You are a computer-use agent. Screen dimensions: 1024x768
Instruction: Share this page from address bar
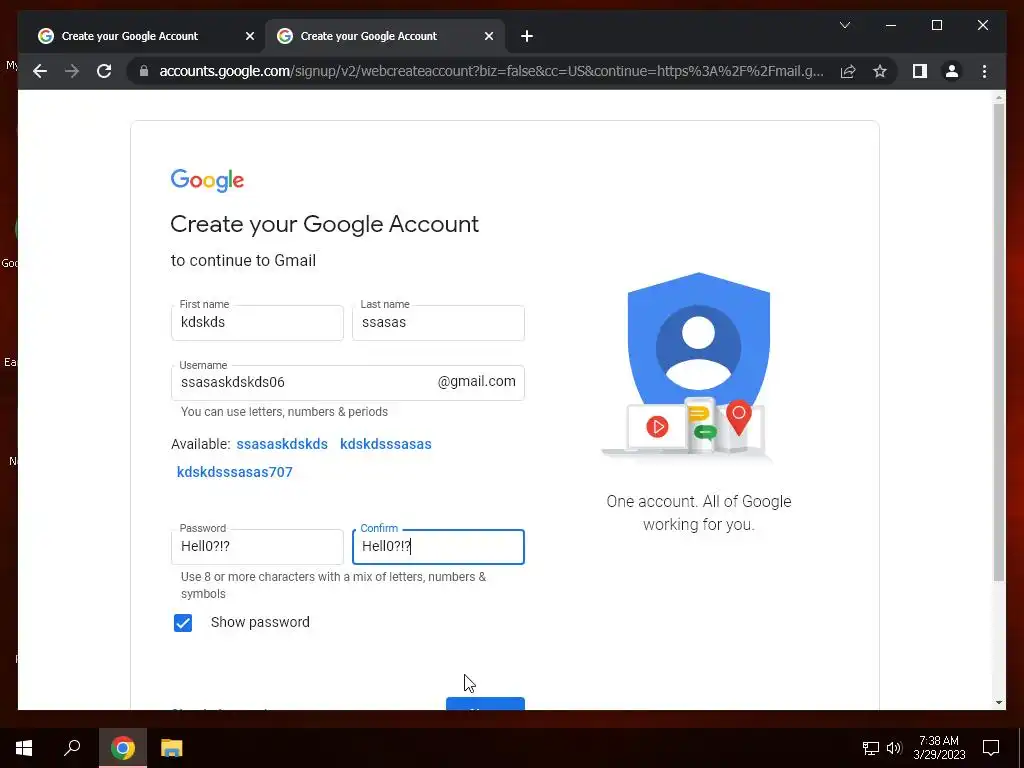point(848,71)
